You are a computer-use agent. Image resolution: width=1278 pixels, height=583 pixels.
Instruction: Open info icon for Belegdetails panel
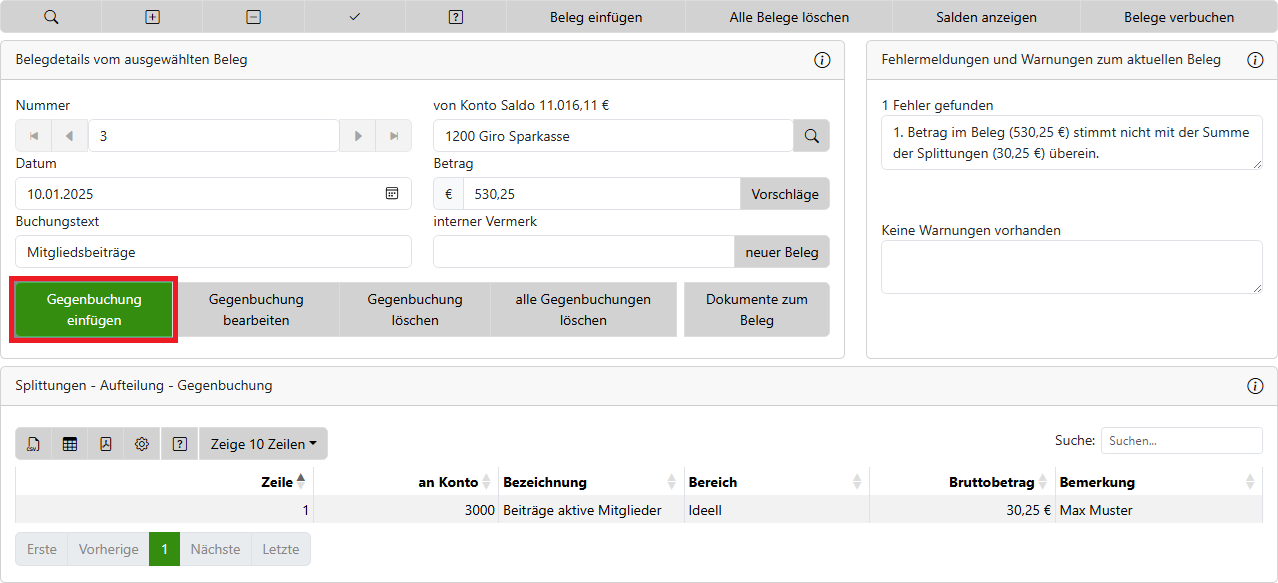pos(822,60)
